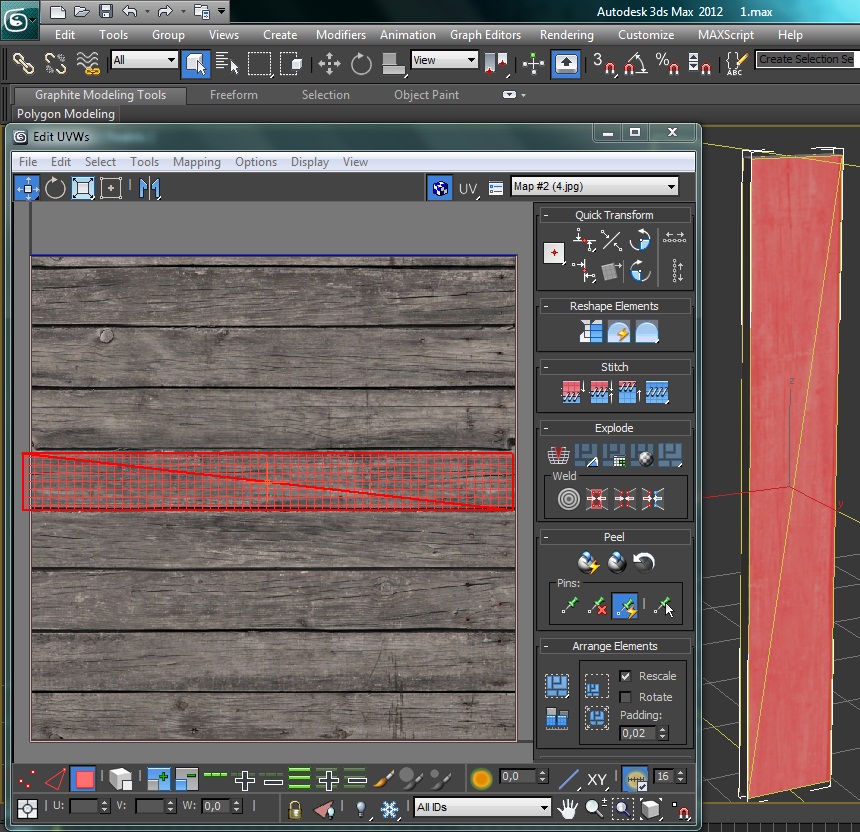Uncheck the Rescale checkbox
This screenshot has width=860, height=832.
coord(626,676)
